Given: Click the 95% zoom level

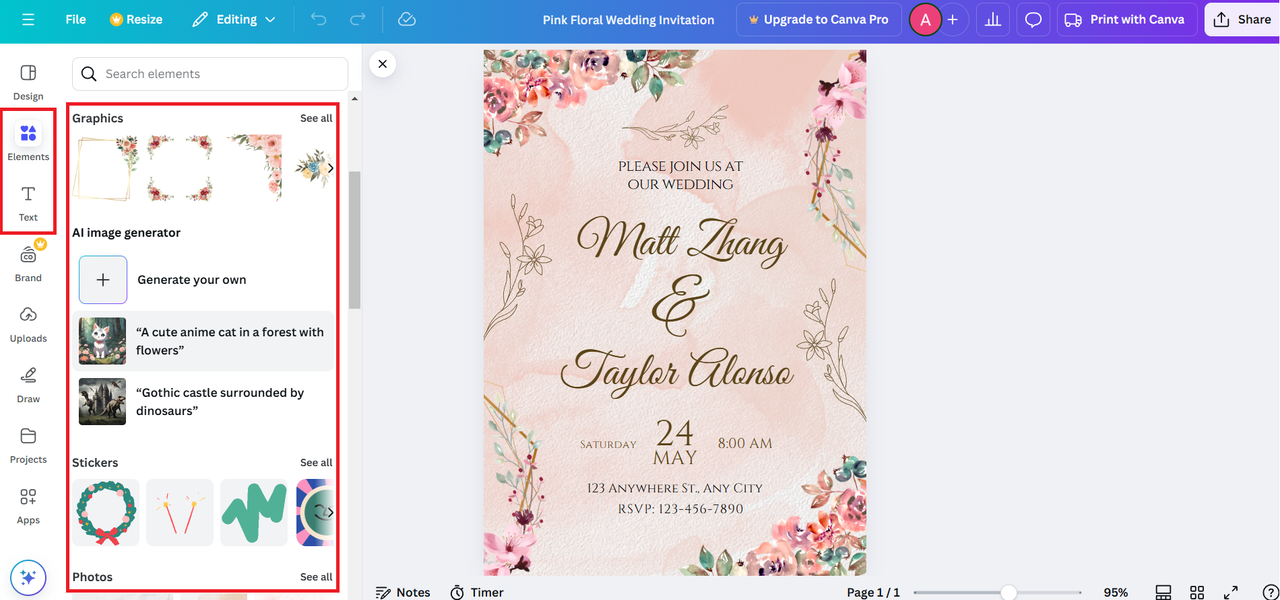Looking at the screenshot, I should pyautogui.click(x=1115, y=592).
